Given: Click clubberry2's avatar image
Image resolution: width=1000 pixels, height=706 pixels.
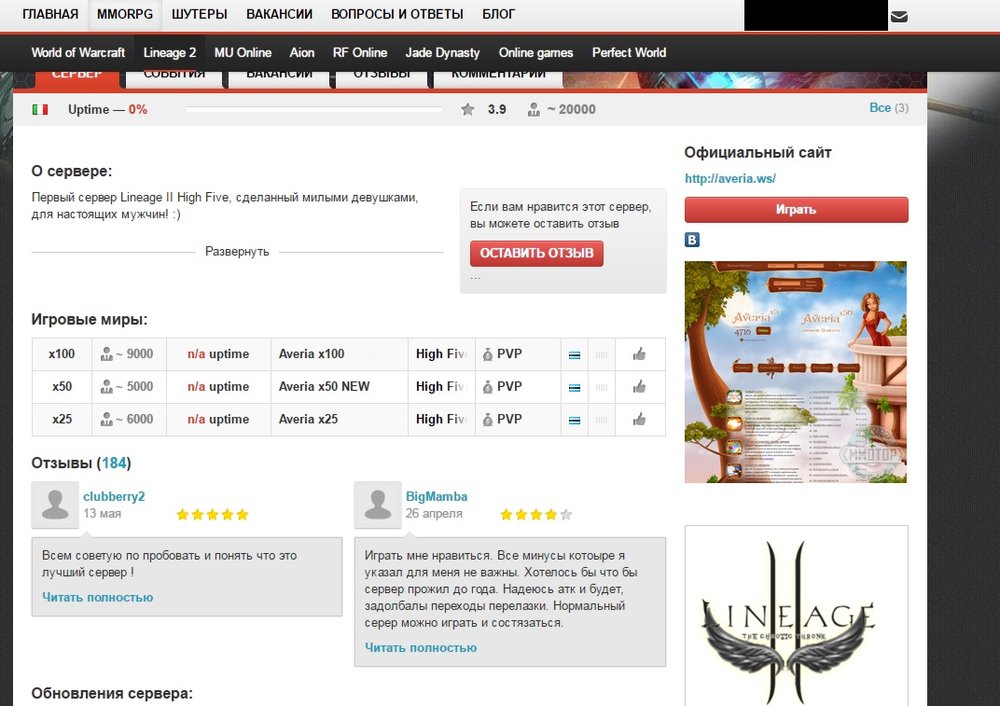Looking at the screenshot, I should pos(55,505).
